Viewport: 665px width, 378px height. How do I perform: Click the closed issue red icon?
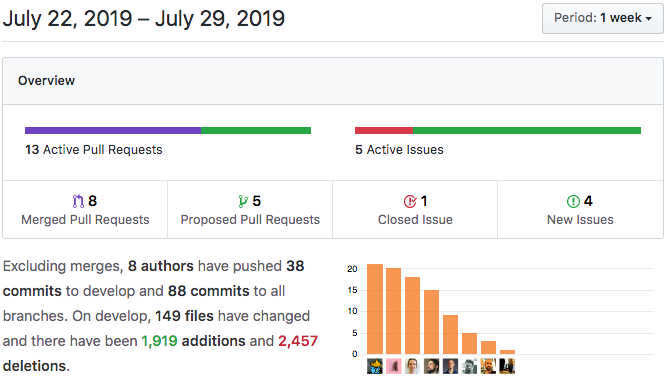pos(410,201)
